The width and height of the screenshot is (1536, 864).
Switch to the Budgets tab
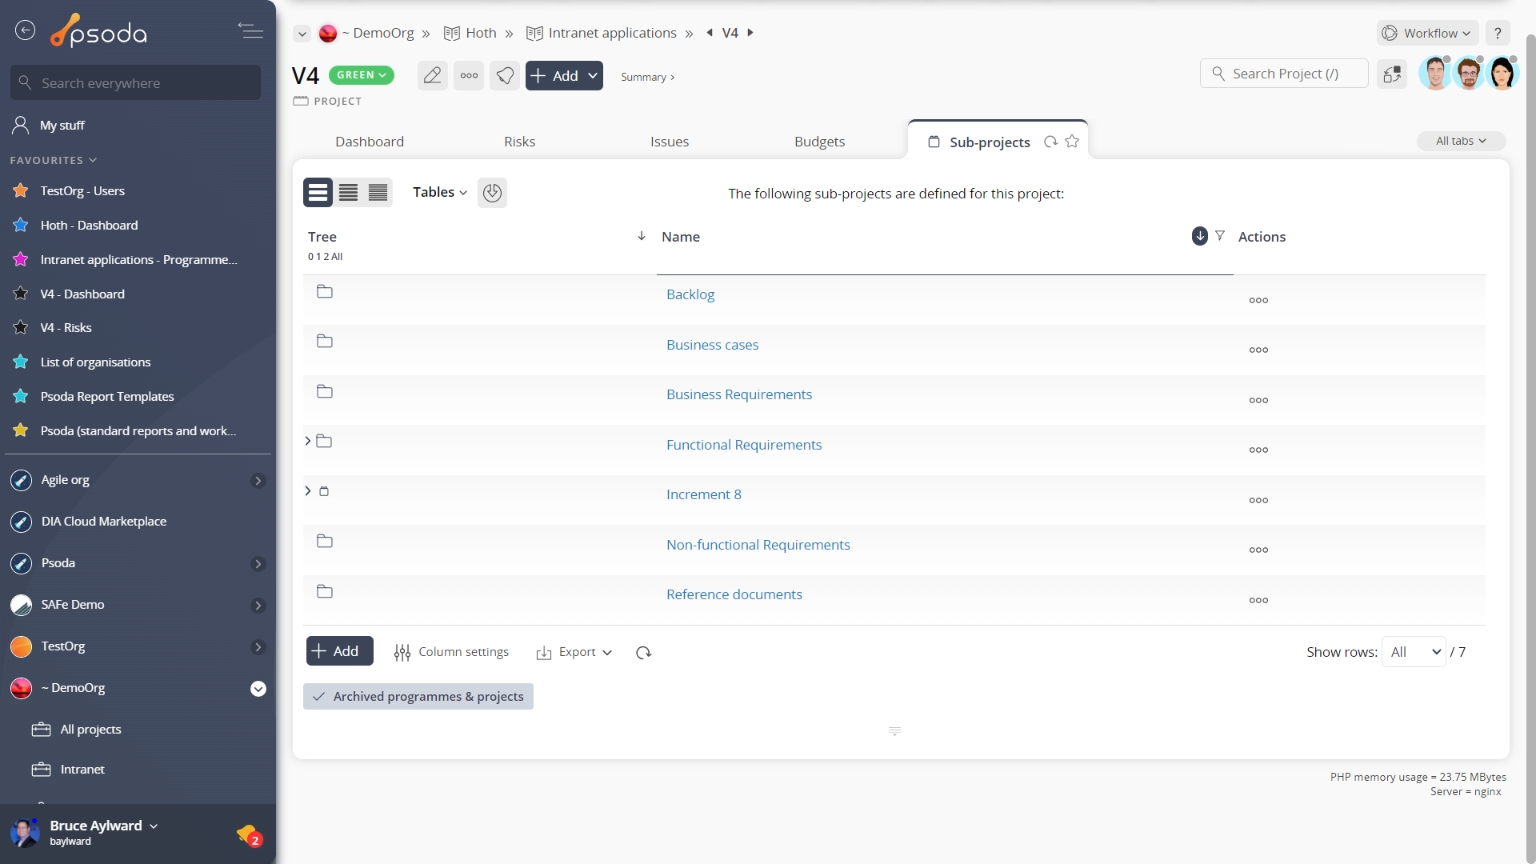pos(820,141)
